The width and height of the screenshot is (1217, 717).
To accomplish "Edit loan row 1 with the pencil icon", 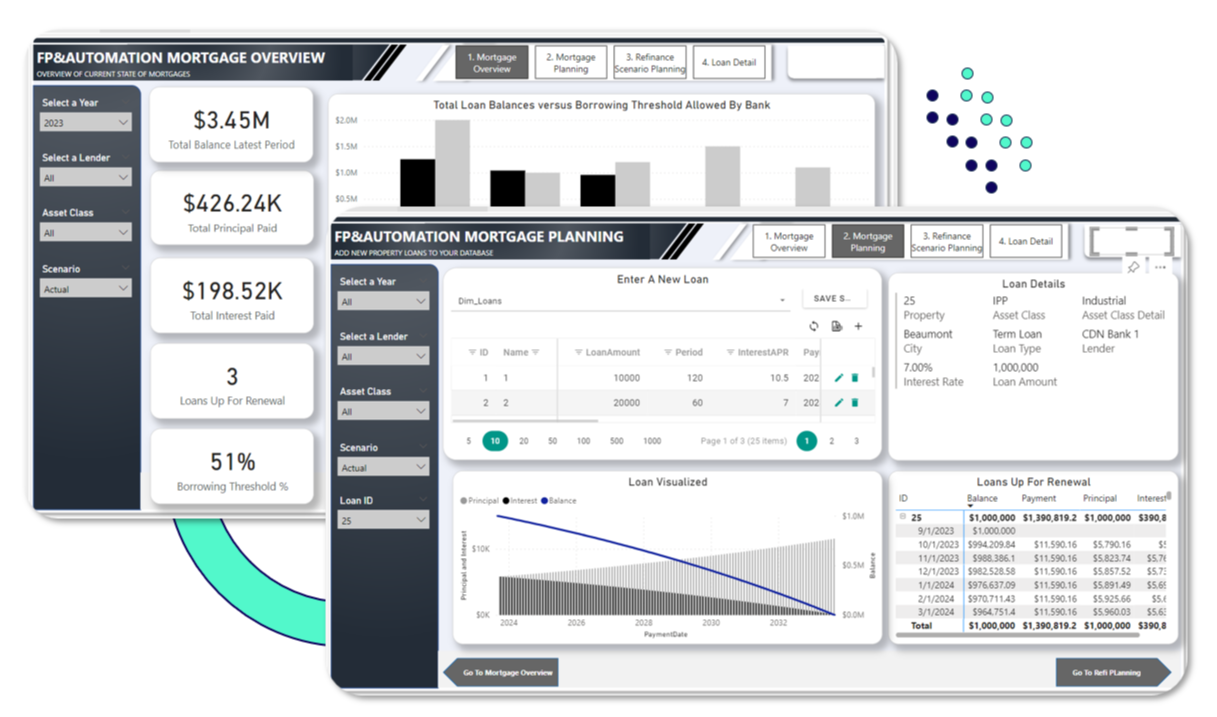I will [839, 377].
